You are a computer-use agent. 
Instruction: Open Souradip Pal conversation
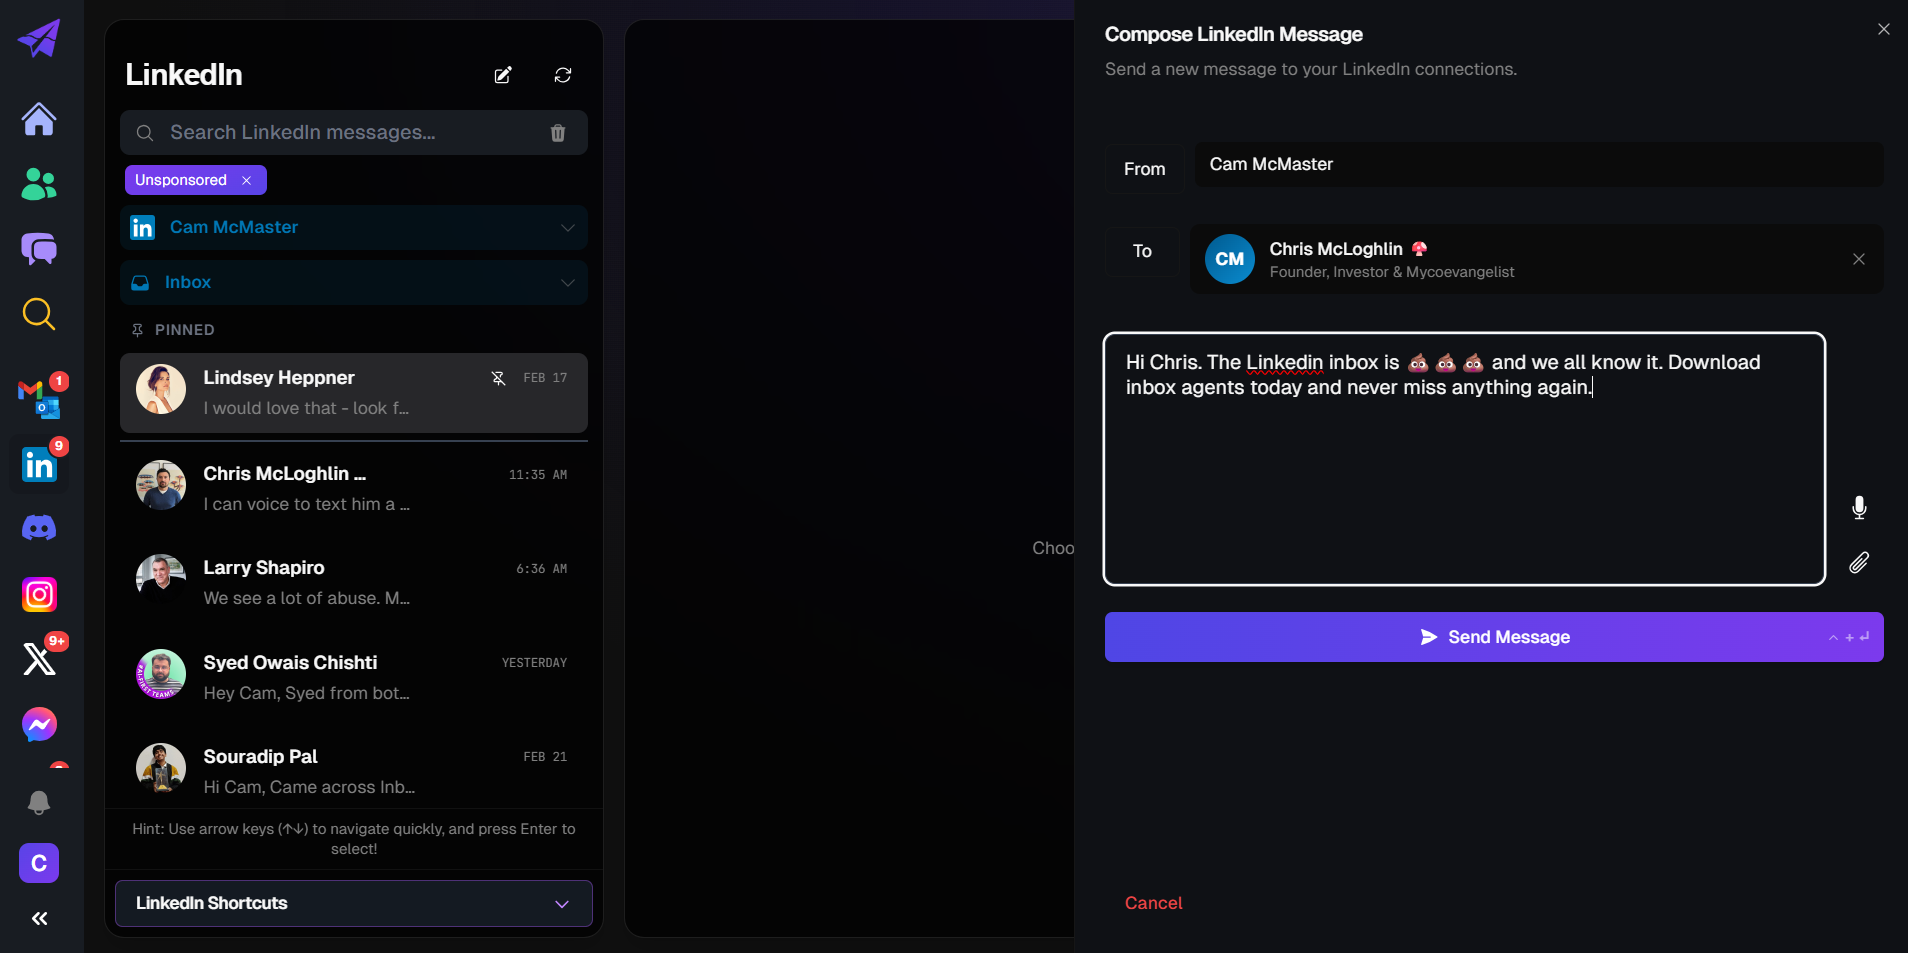click(354, 771)
